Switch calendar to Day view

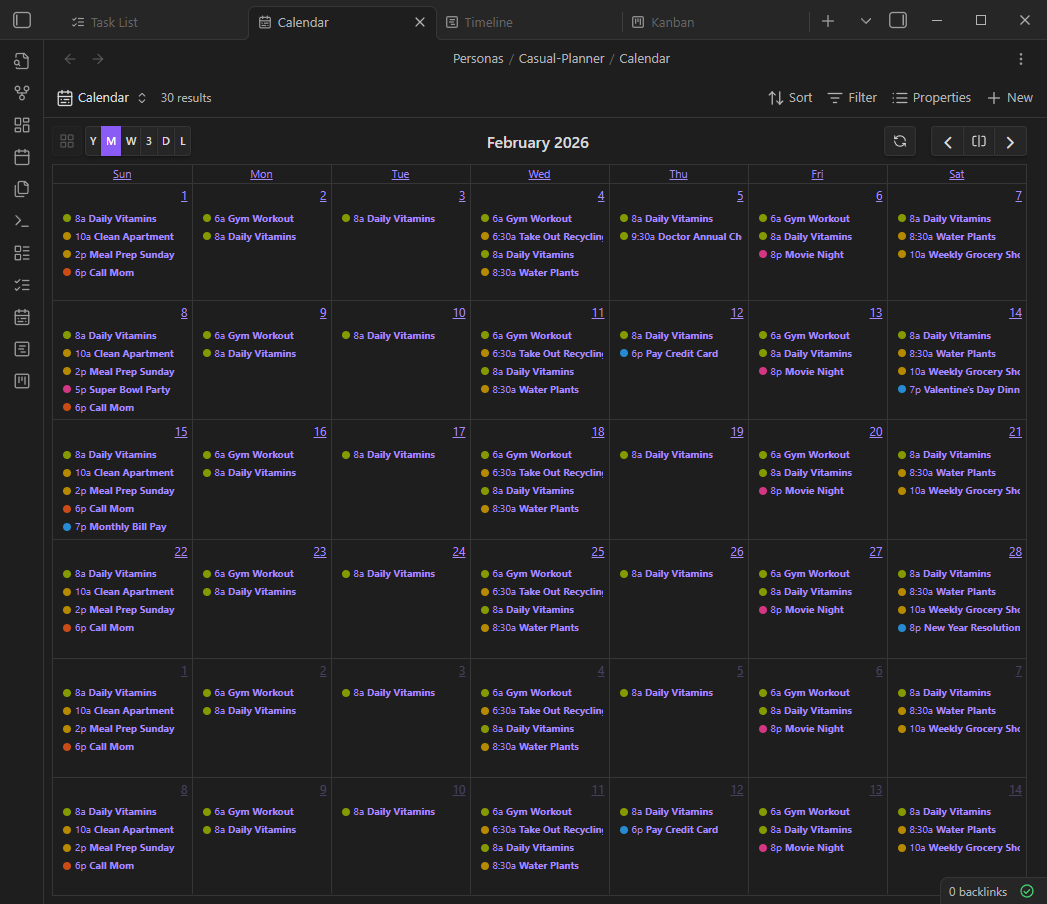pos(165,141)
